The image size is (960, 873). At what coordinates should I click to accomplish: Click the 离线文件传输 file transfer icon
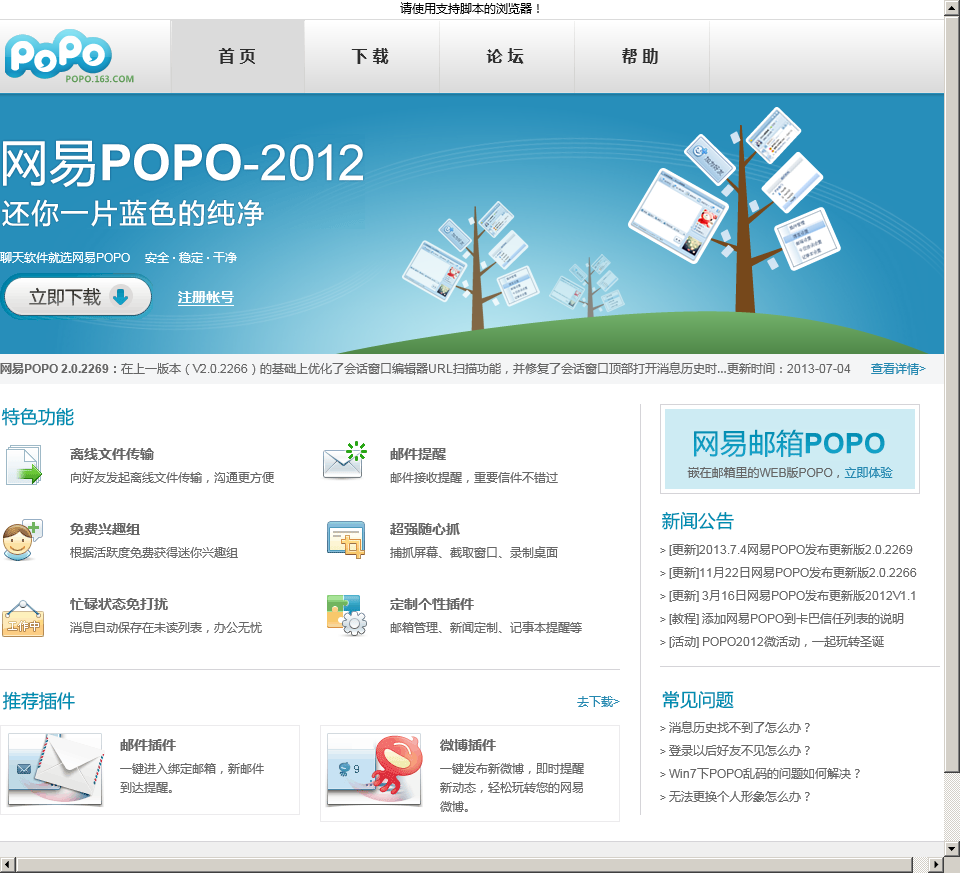click(x=24, y=465)
